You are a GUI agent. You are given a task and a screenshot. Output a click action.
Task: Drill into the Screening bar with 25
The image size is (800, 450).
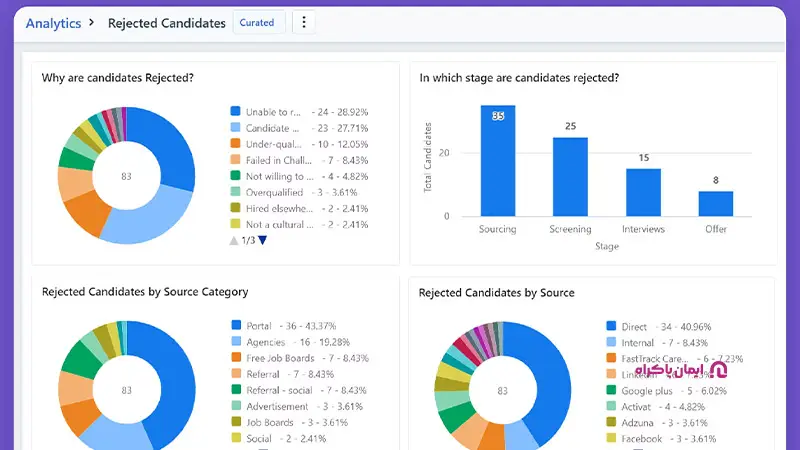tap(570, 176)
